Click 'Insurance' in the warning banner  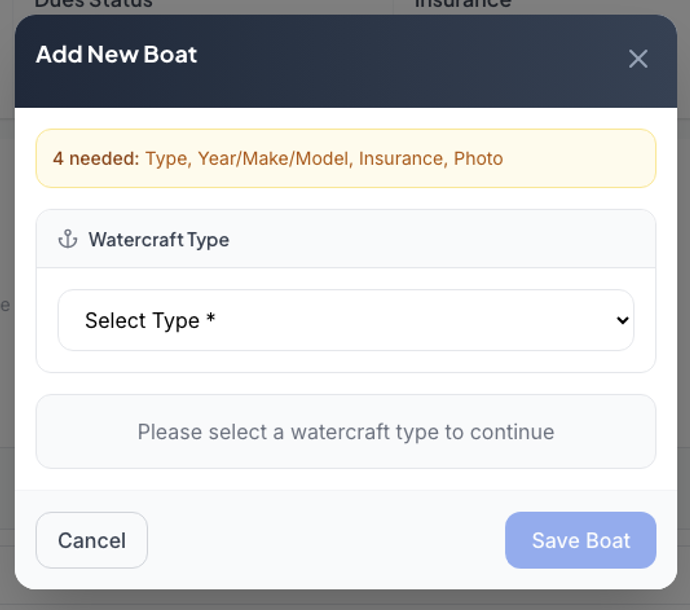(x=400, y=158)
